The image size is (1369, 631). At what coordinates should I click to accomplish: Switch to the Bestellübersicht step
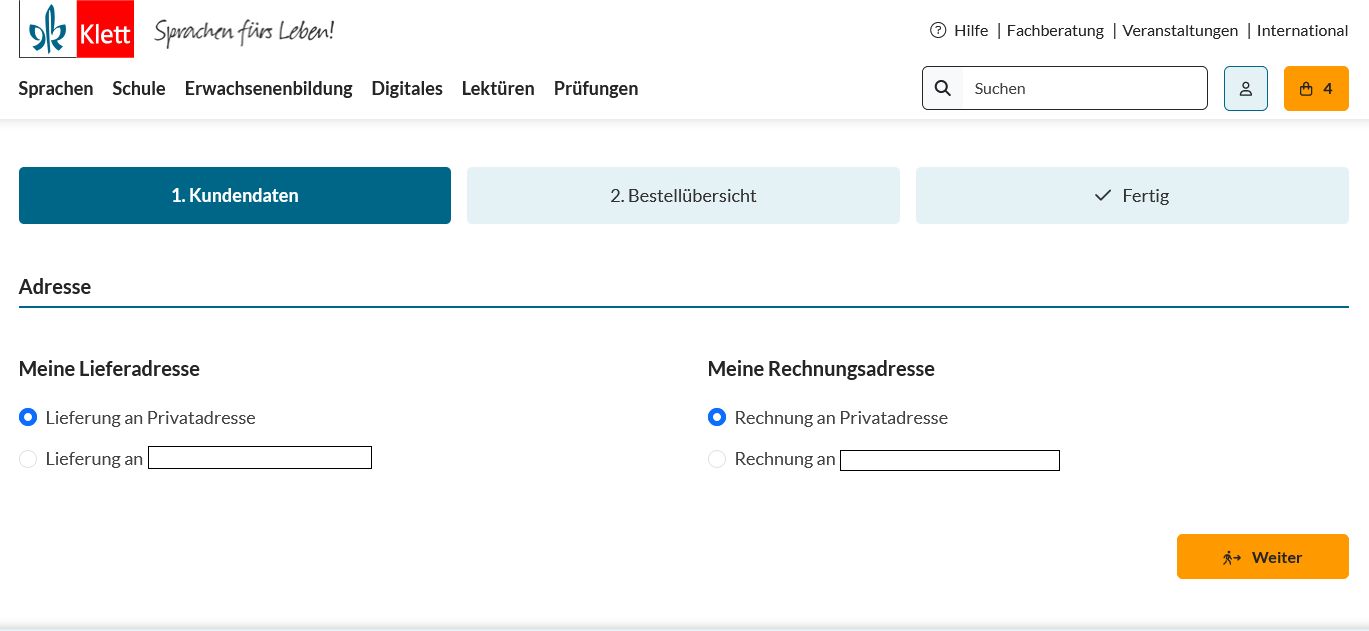click(x=683, y=195)
